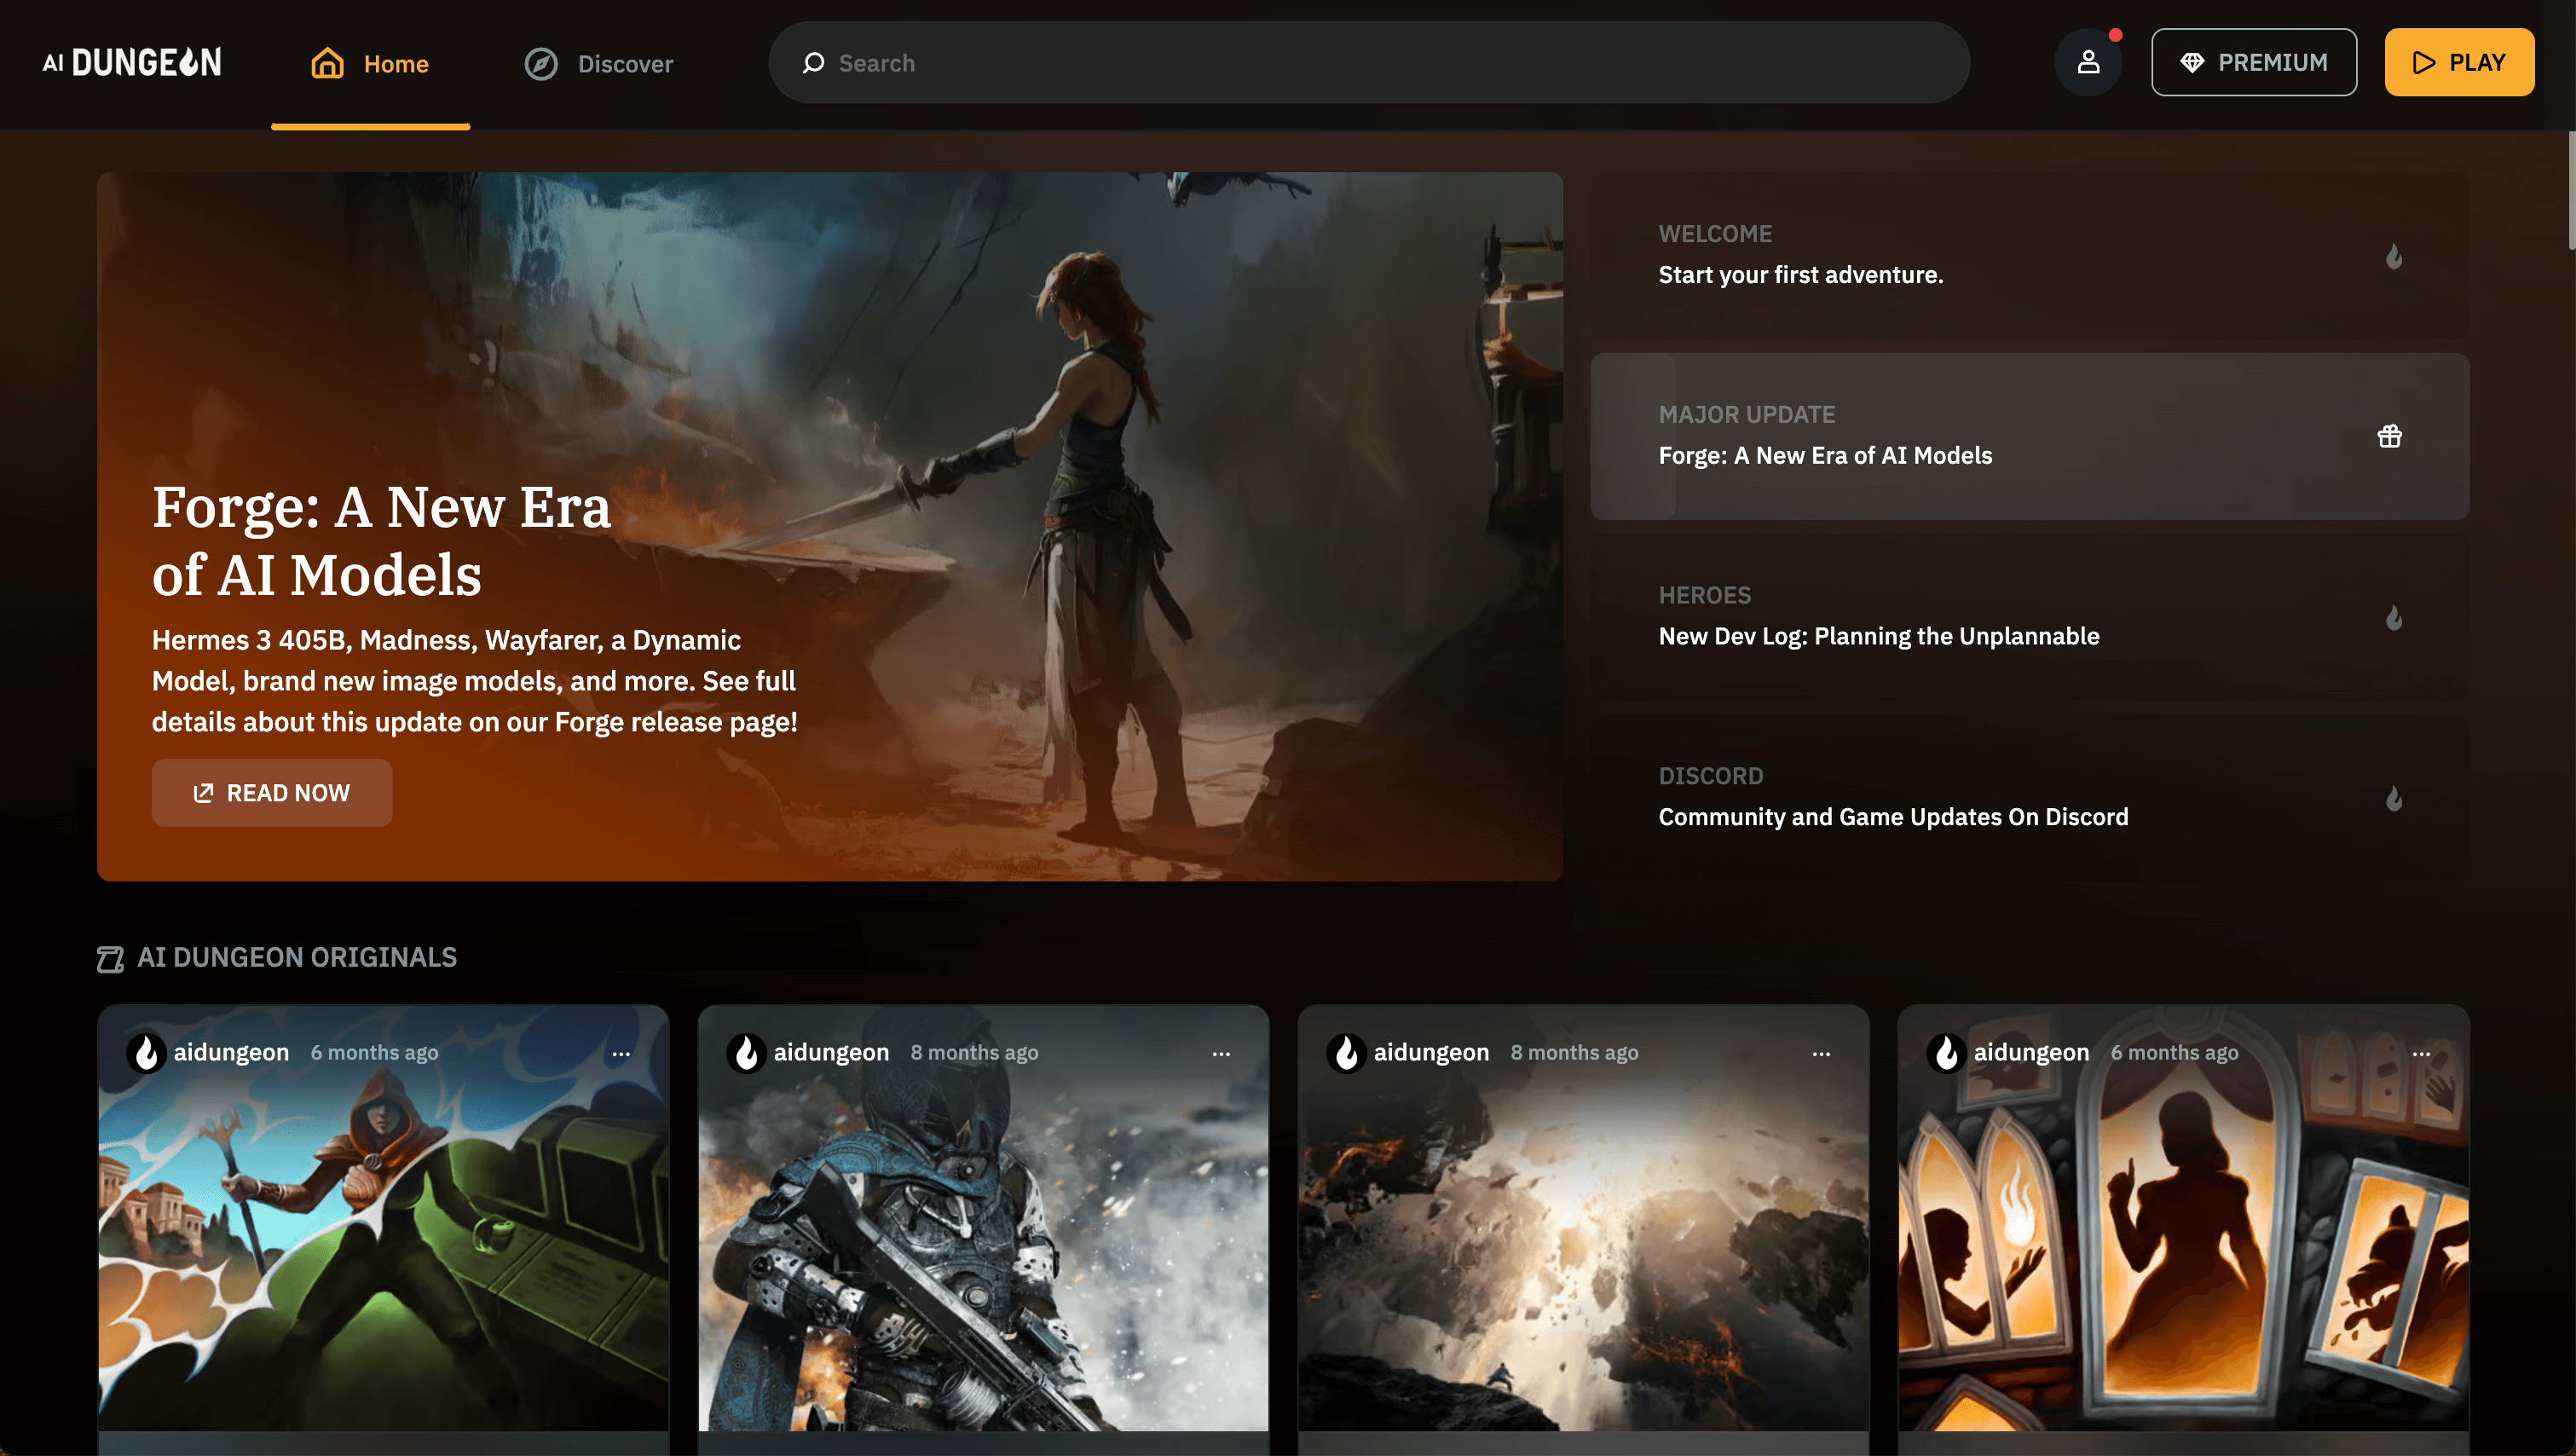Click aidungeon avatar on explosion landscape card
The width and height of the screenshot is (2576, 1456).
(1347, 1052)
